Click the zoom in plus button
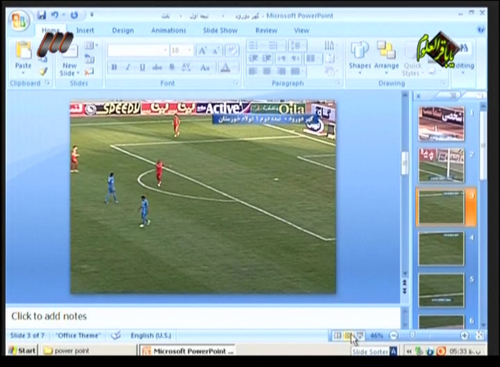 [x=464, y=336]
